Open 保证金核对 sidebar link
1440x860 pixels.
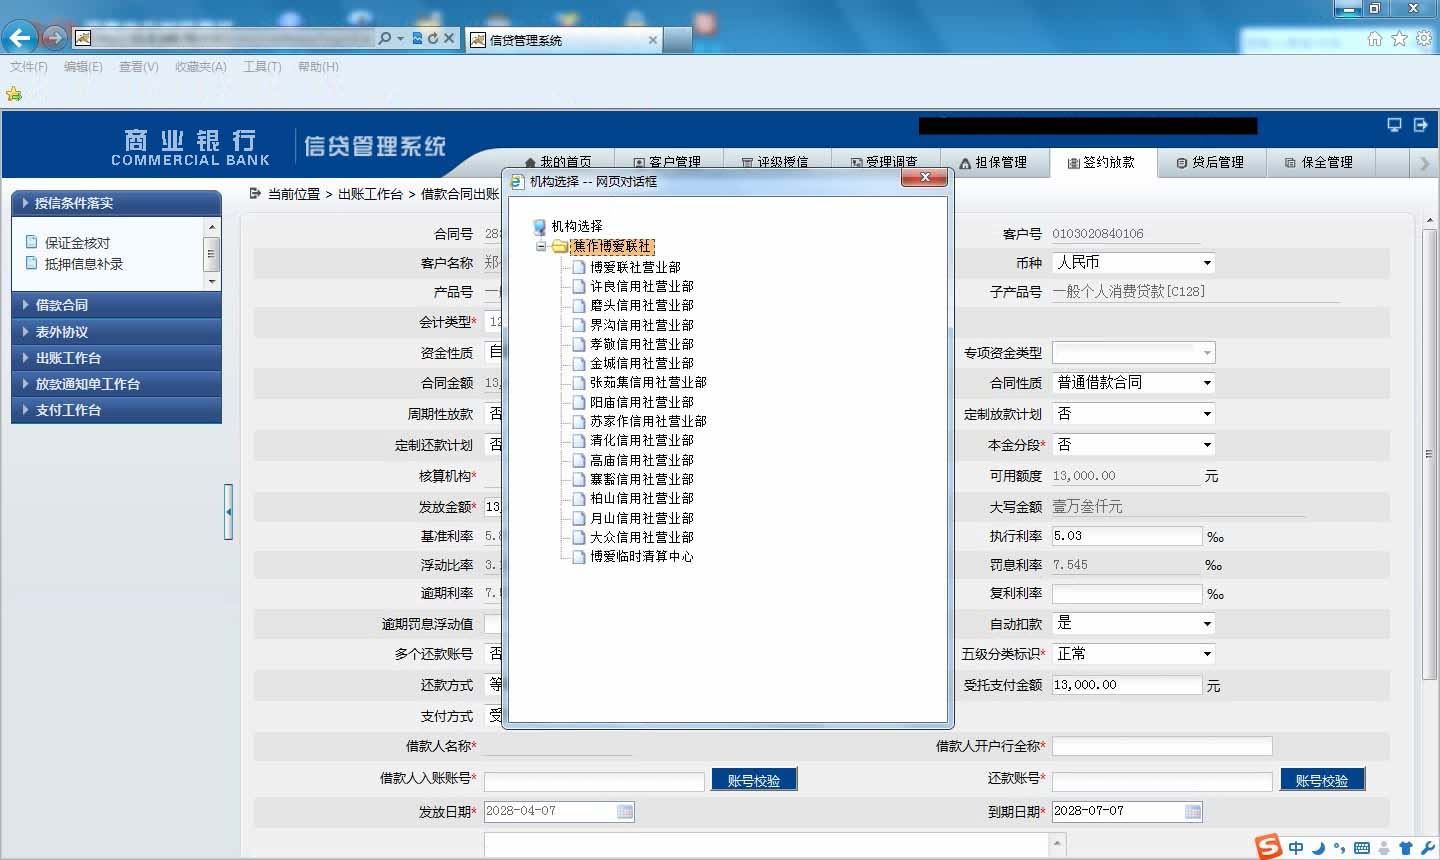click(x=77, y=243)
